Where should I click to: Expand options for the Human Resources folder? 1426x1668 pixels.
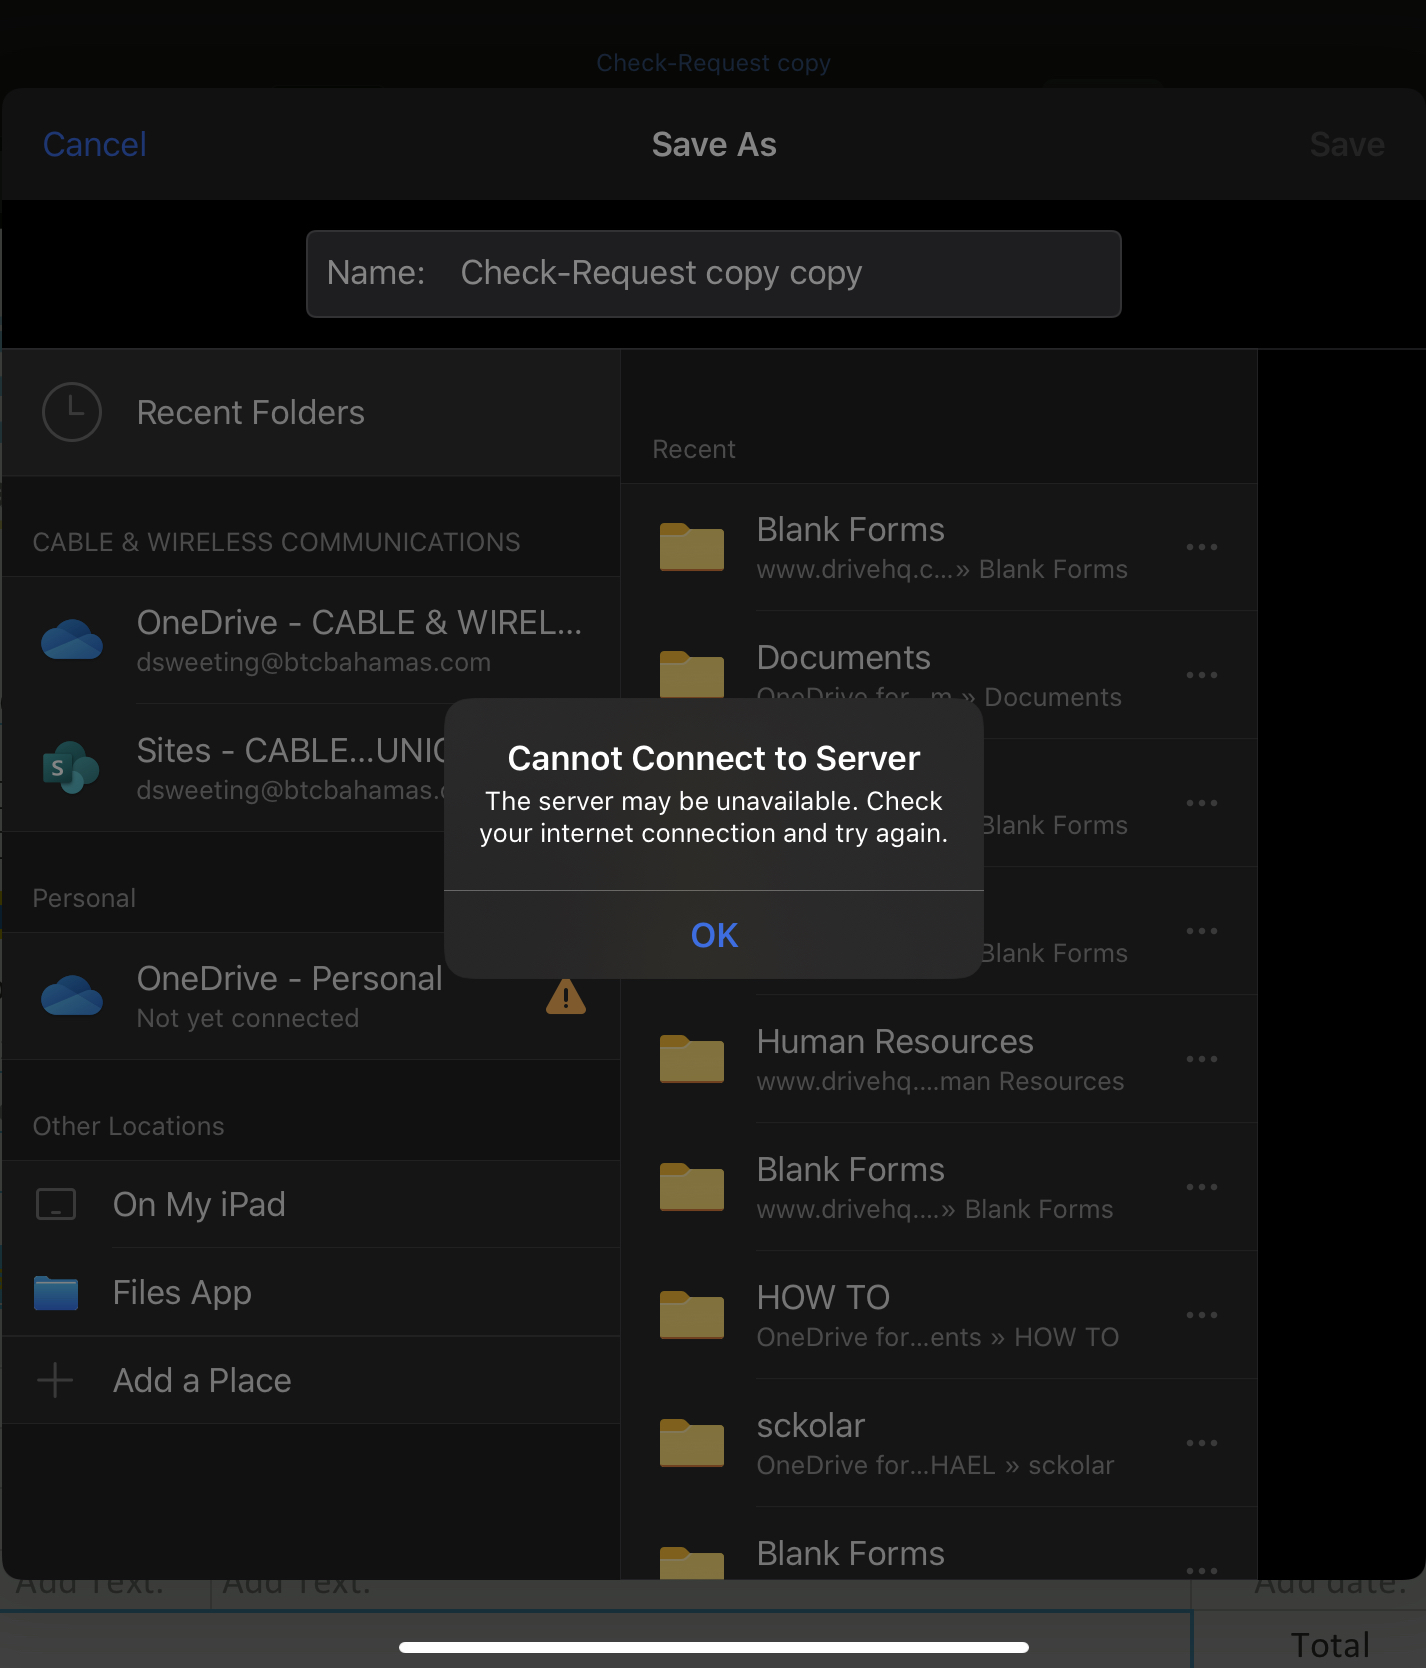point(1201,1059)
